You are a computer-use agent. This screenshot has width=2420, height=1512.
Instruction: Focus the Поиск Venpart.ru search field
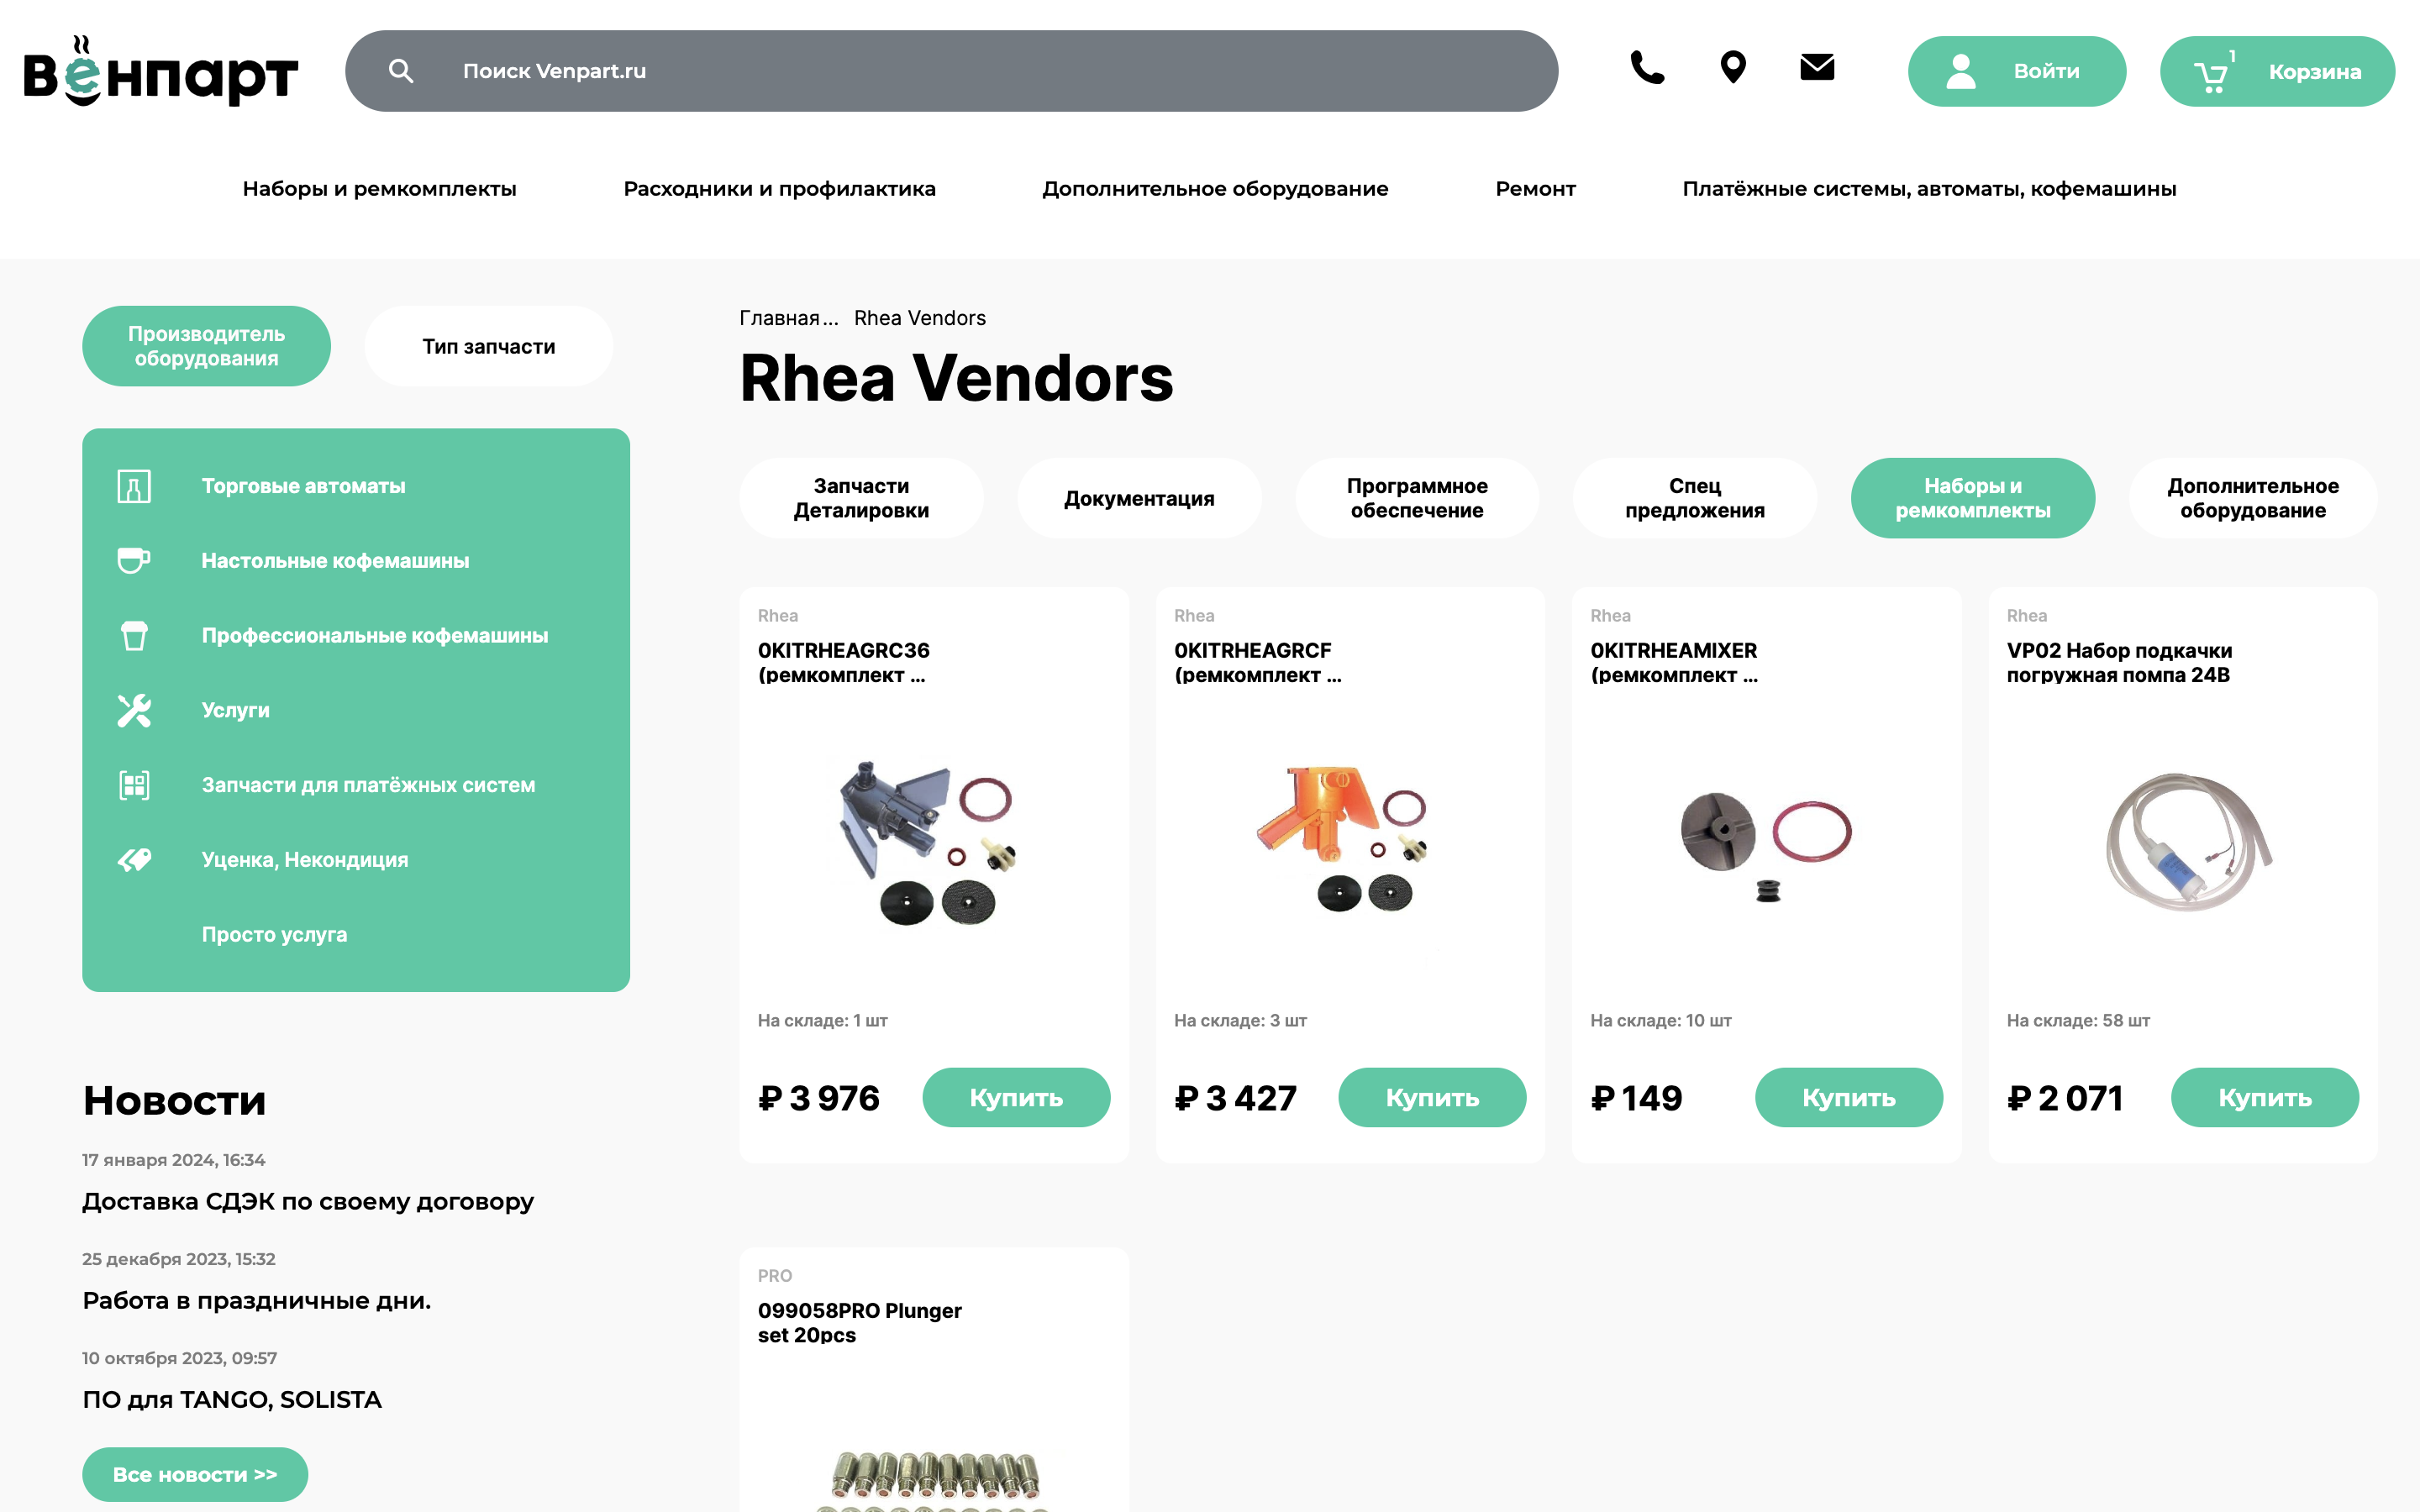951,71
